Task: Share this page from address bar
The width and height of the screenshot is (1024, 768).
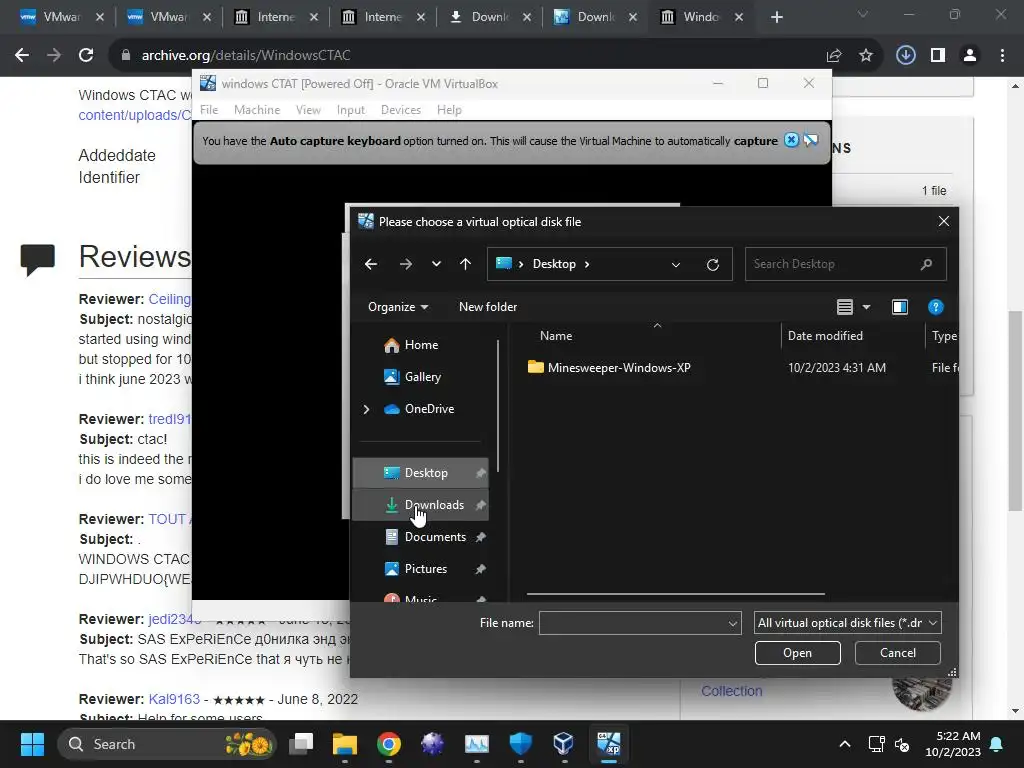Action: point(834,56)
